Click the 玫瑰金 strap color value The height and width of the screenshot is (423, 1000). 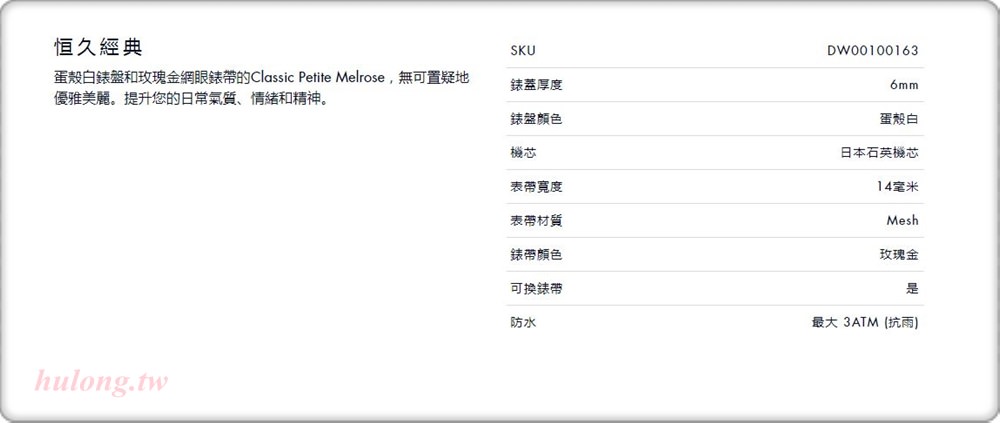pos(899,255)
